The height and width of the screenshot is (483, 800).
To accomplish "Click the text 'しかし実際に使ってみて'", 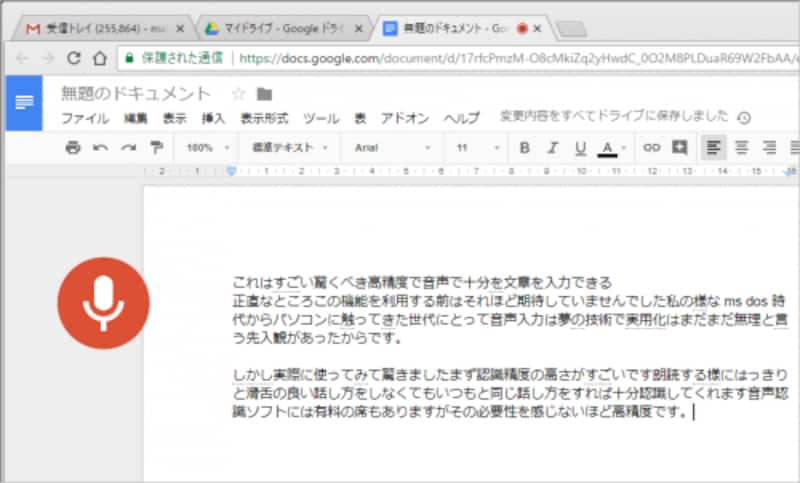I will point(308,375).
